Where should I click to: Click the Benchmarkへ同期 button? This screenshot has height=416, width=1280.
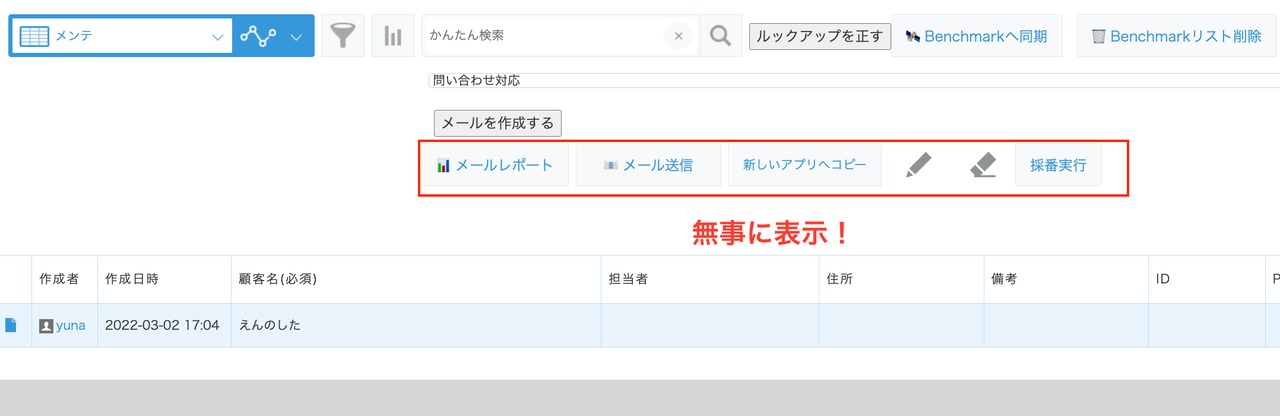coord(976,36)
